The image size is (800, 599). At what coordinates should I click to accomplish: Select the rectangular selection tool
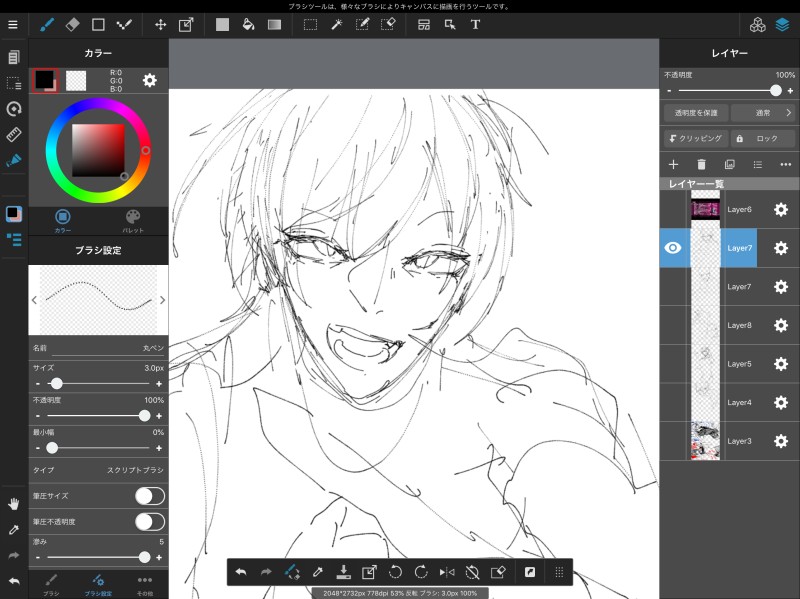tap(310, 24)
